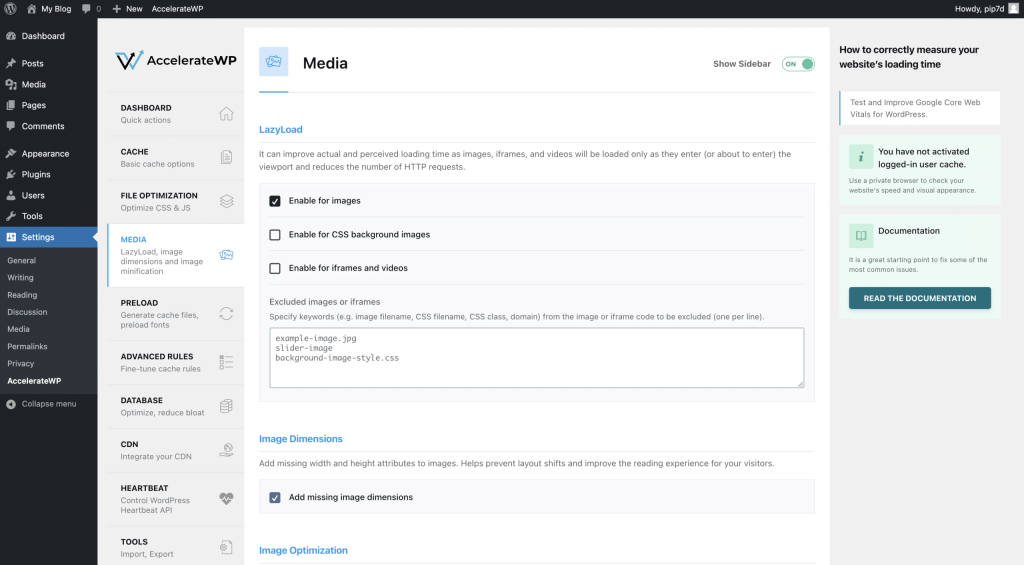1024x565 pixels.
Task: Click the Users icon in the sidebar
Action: tap(11, 195)
